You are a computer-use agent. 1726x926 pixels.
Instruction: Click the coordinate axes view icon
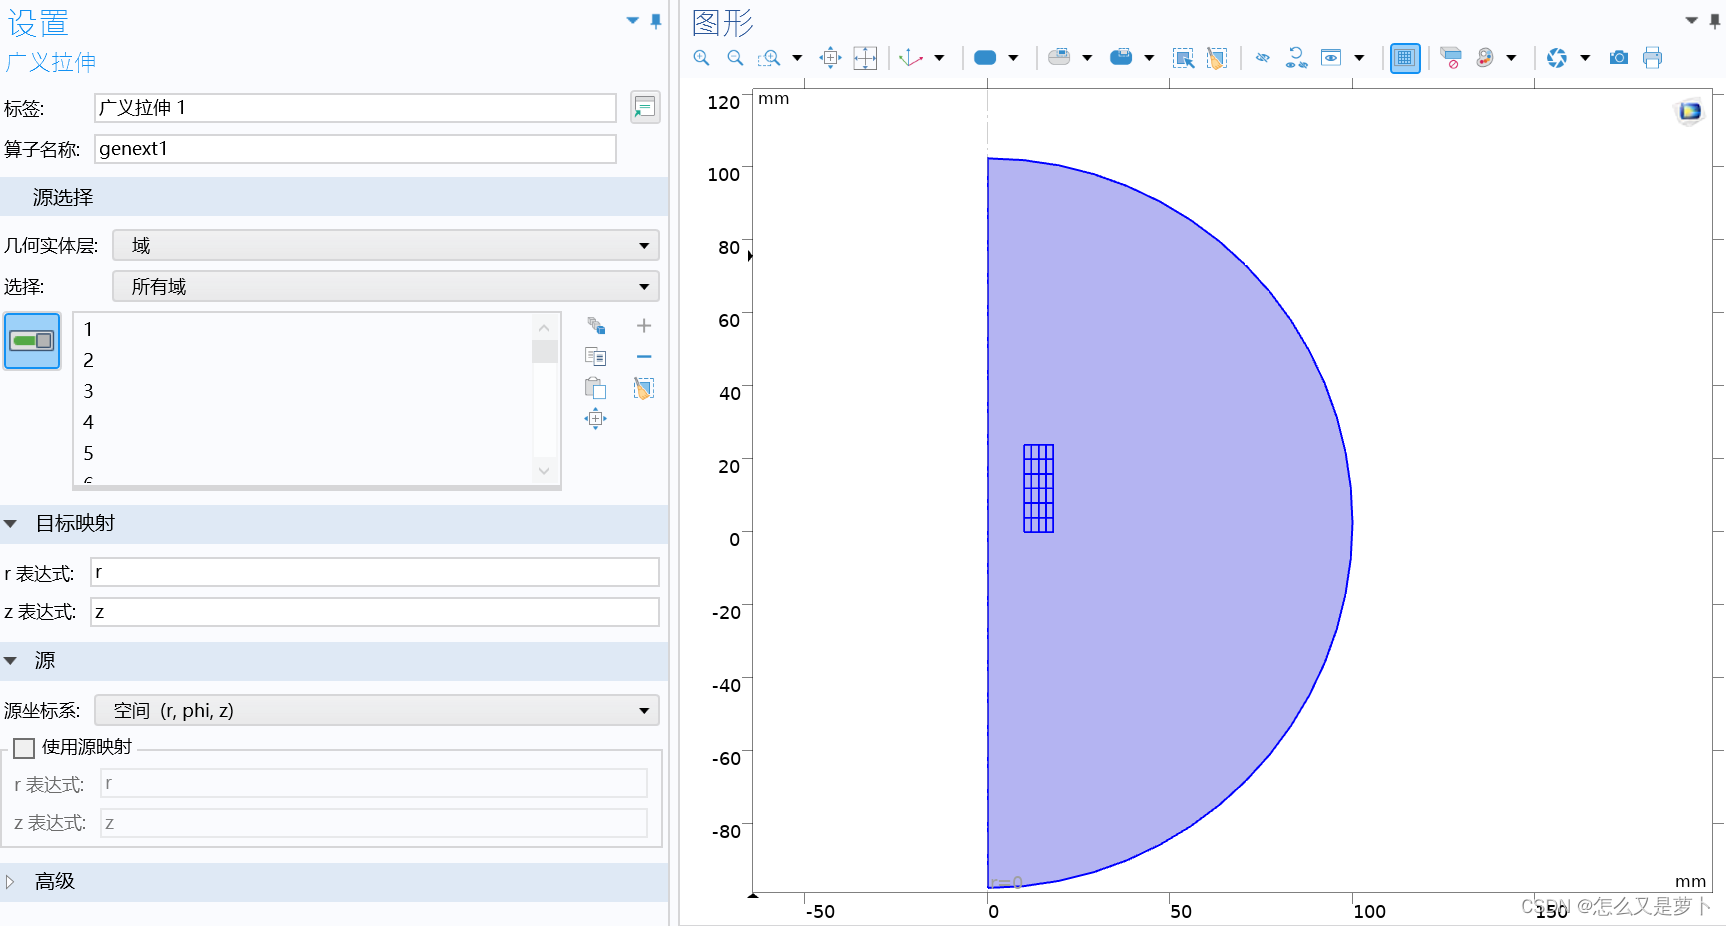[x=911, y=58]
